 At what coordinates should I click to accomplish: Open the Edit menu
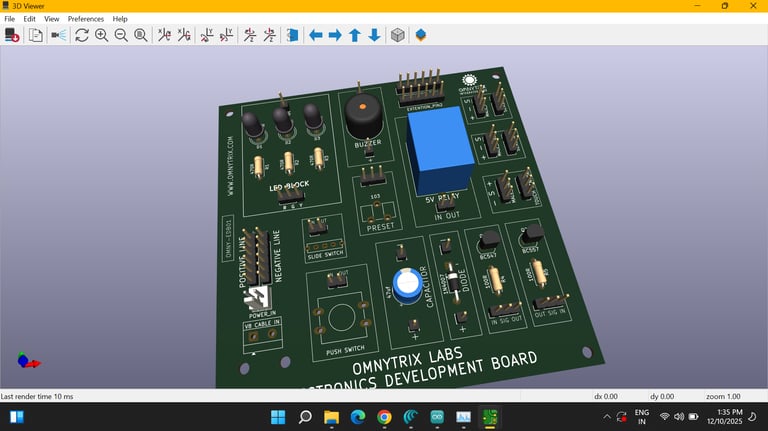[29, 19]
